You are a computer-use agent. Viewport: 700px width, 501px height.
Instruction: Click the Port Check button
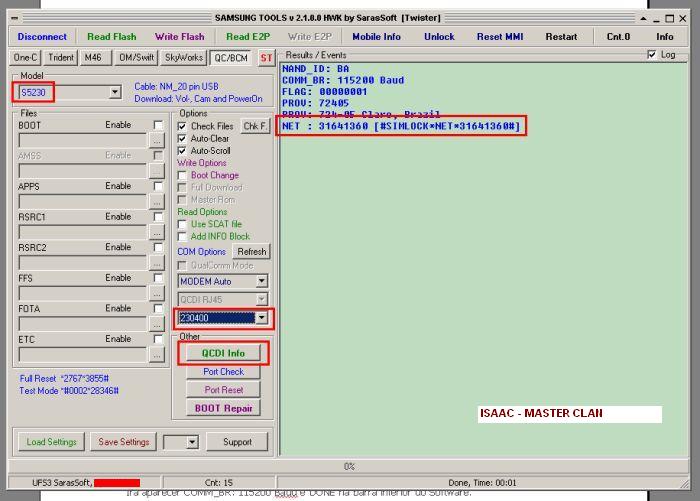[x=223, y=372]
